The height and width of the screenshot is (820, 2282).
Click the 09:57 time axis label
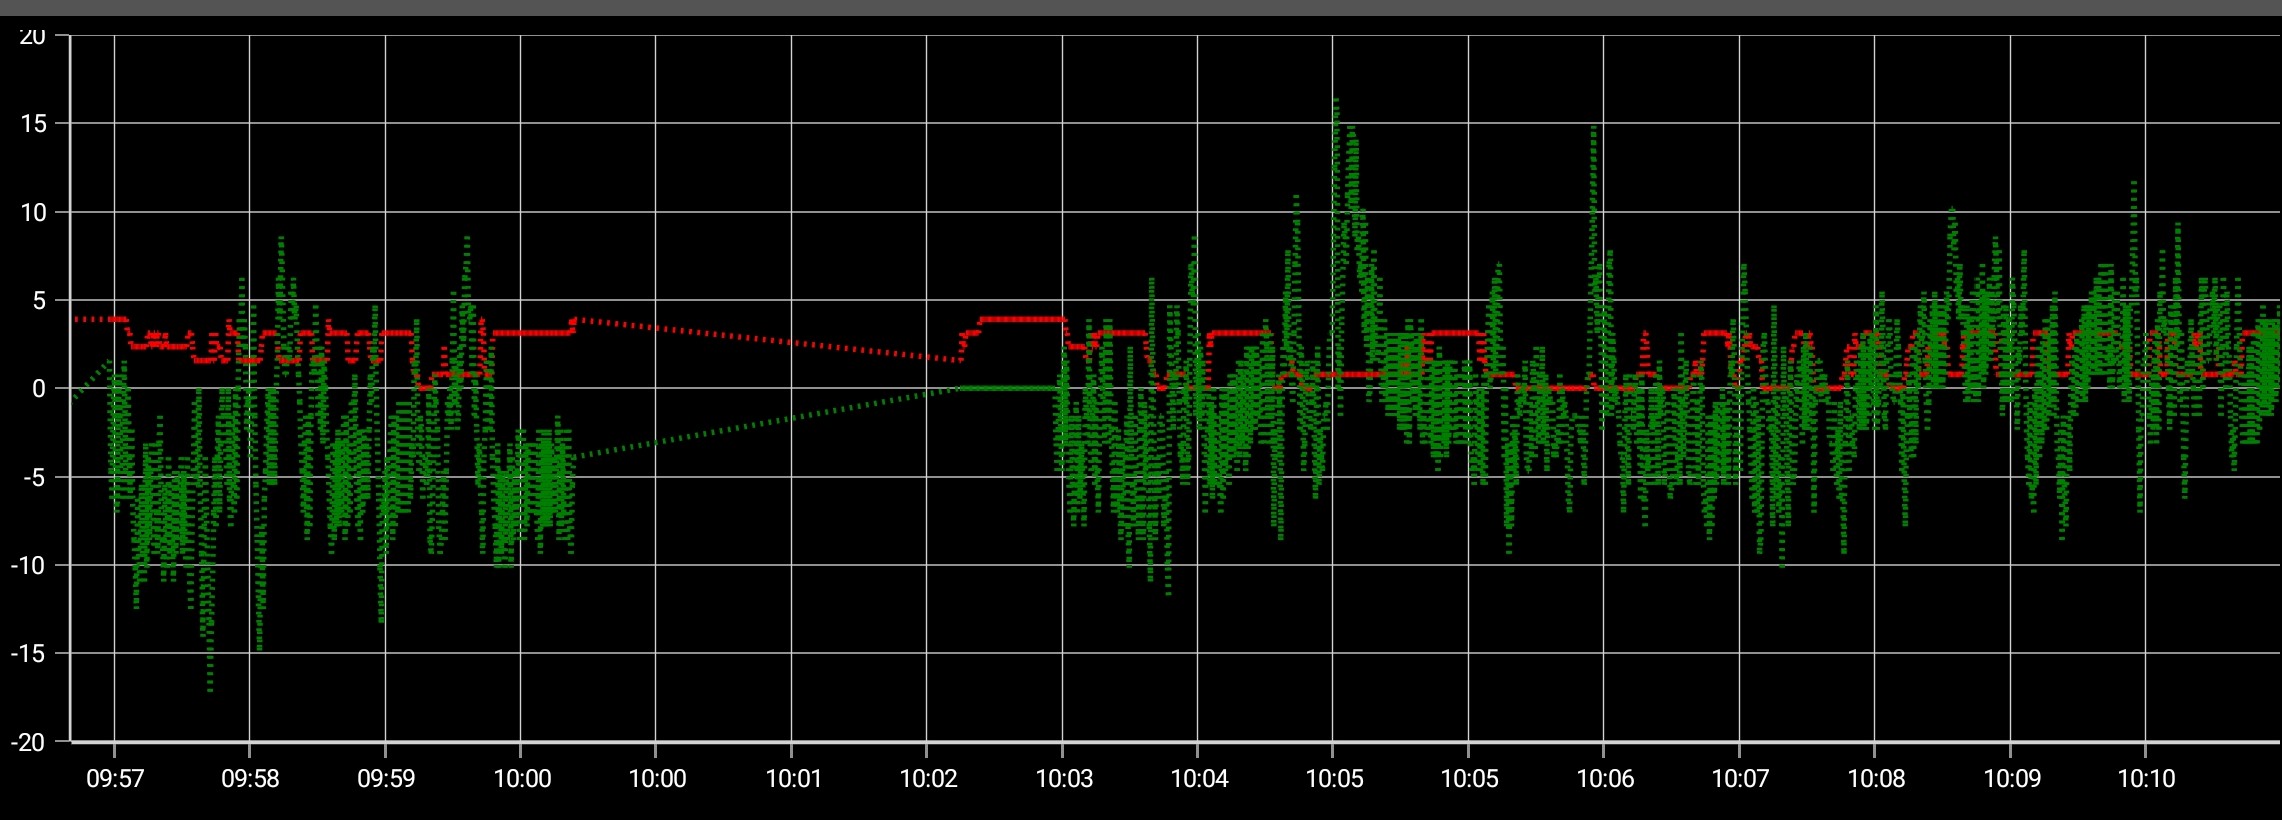115,779
